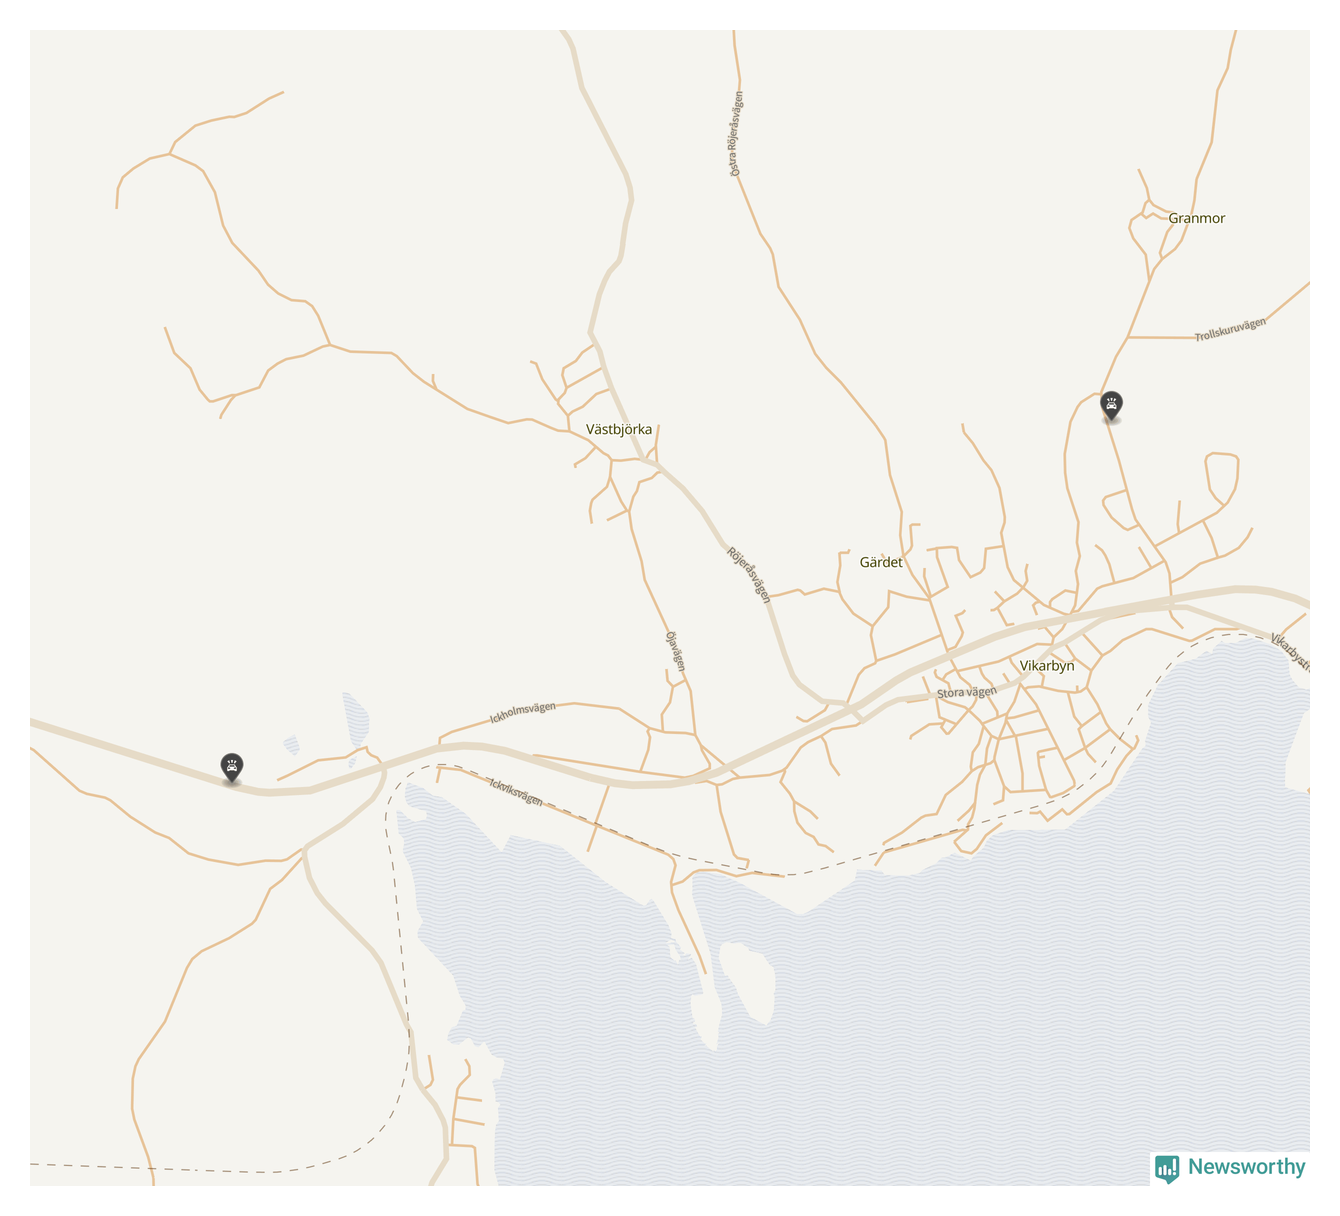Select the car marker on the western highway
The height and width of the screenshot is (1216, 1340).
[232, 768]
